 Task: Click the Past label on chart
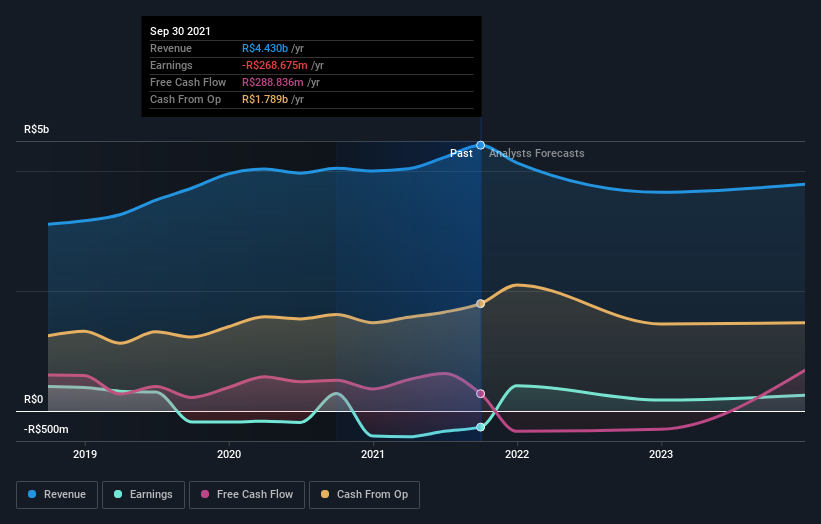461,153
